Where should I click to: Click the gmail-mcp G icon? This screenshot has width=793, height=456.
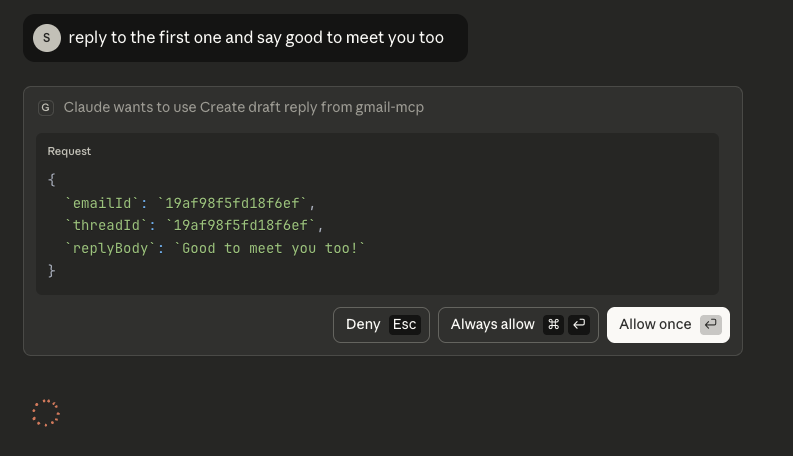click(x=46, y=108)
